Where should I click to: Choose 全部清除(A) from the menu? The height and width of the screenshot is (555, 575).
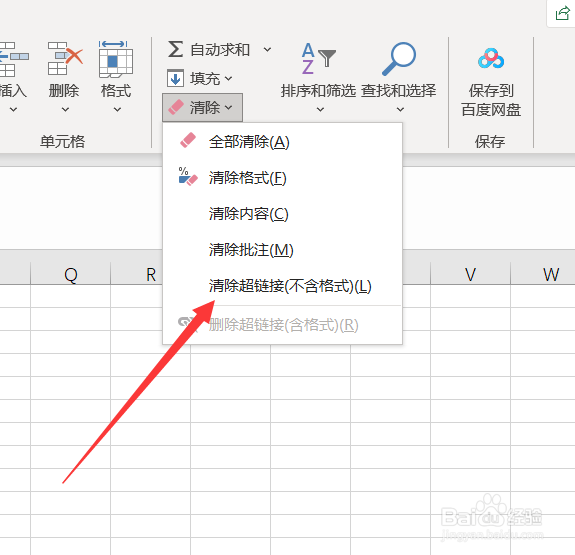coord(282,142)
